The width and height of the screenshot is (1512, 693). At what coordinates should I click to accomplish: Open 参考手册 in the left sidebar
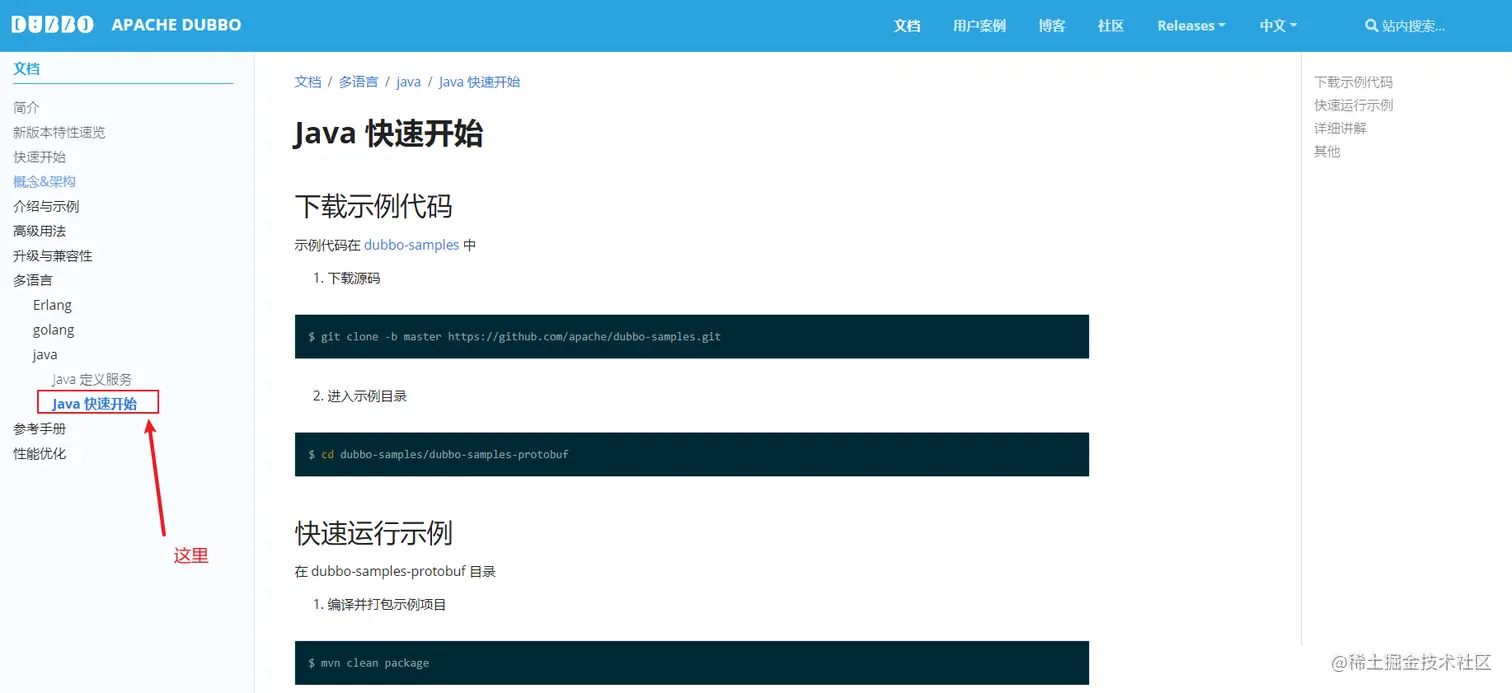[x=41, y=427]
